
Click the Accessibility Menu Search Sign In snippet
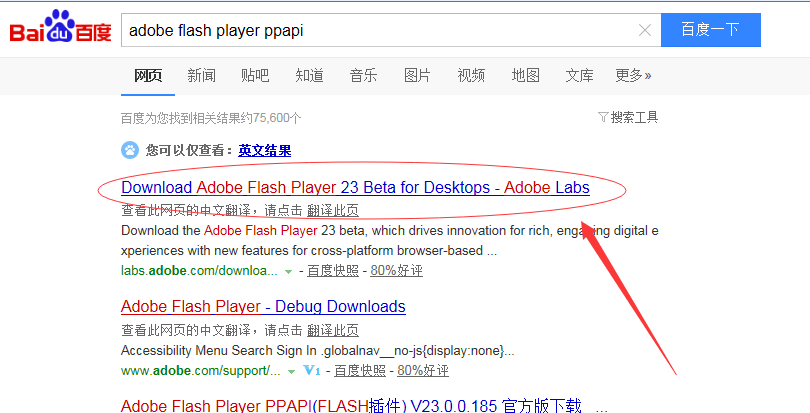[318, 350]
